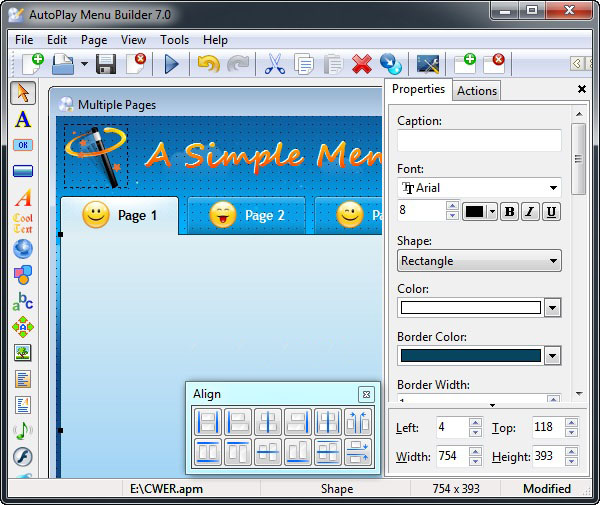Click the Caption input field
Screen dimensions: 600x505
coord(479,140)
